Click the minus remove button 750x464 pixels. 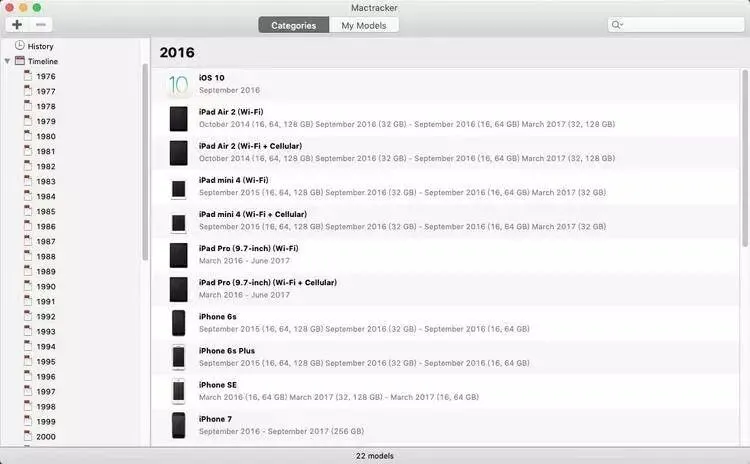coord(41,24)
